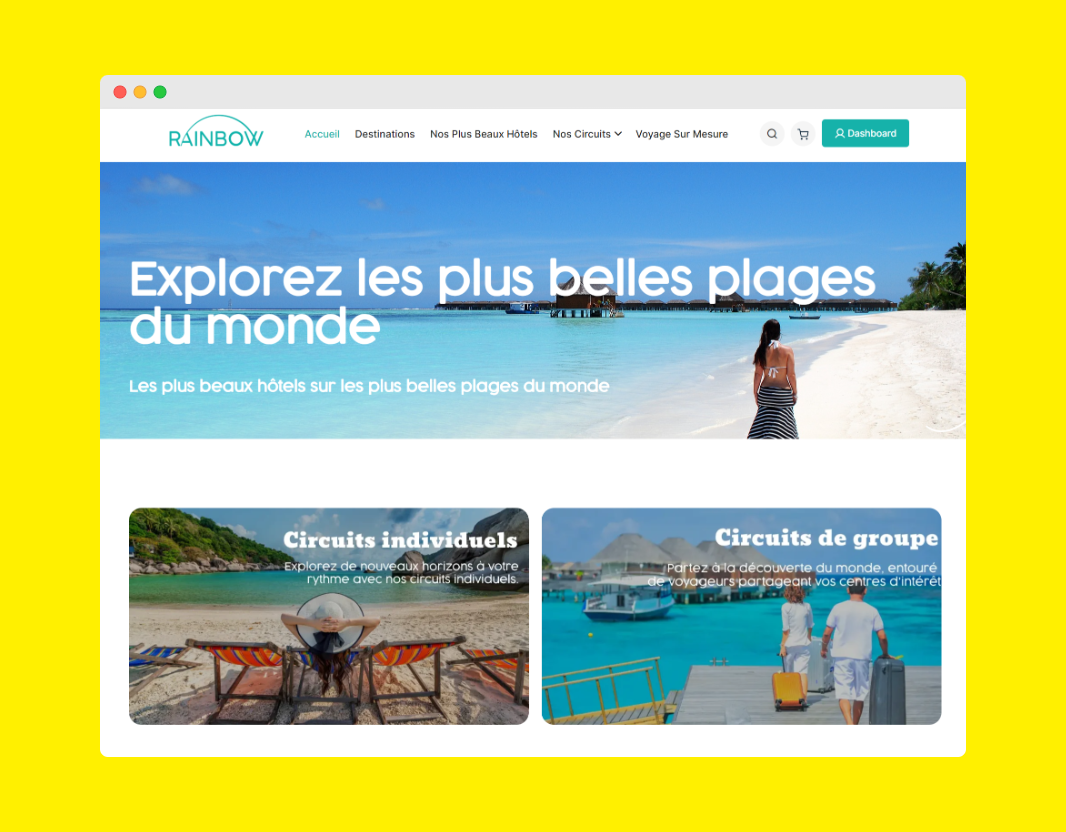
Task: Click the Rainbow logo
Action: pos(216,132)
